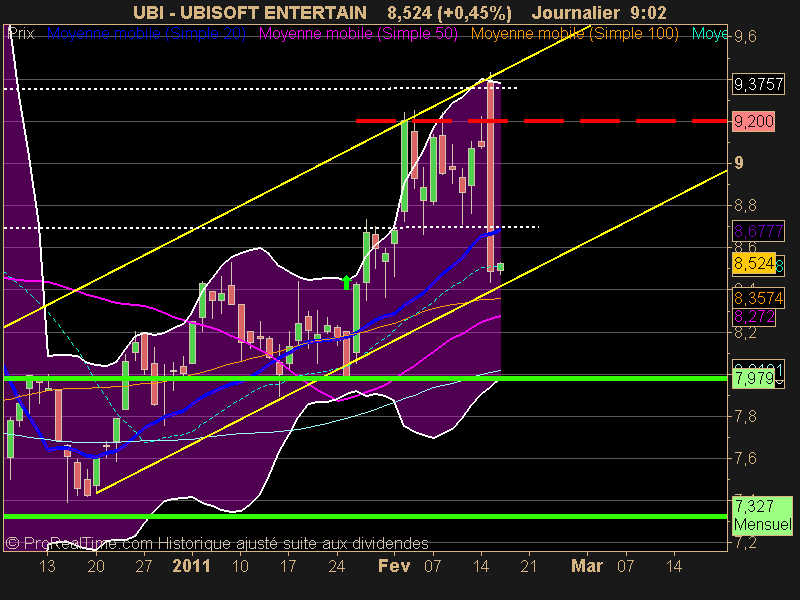Select the 'Prix' legend entry

pyautogui.click(x=21, y=34)
